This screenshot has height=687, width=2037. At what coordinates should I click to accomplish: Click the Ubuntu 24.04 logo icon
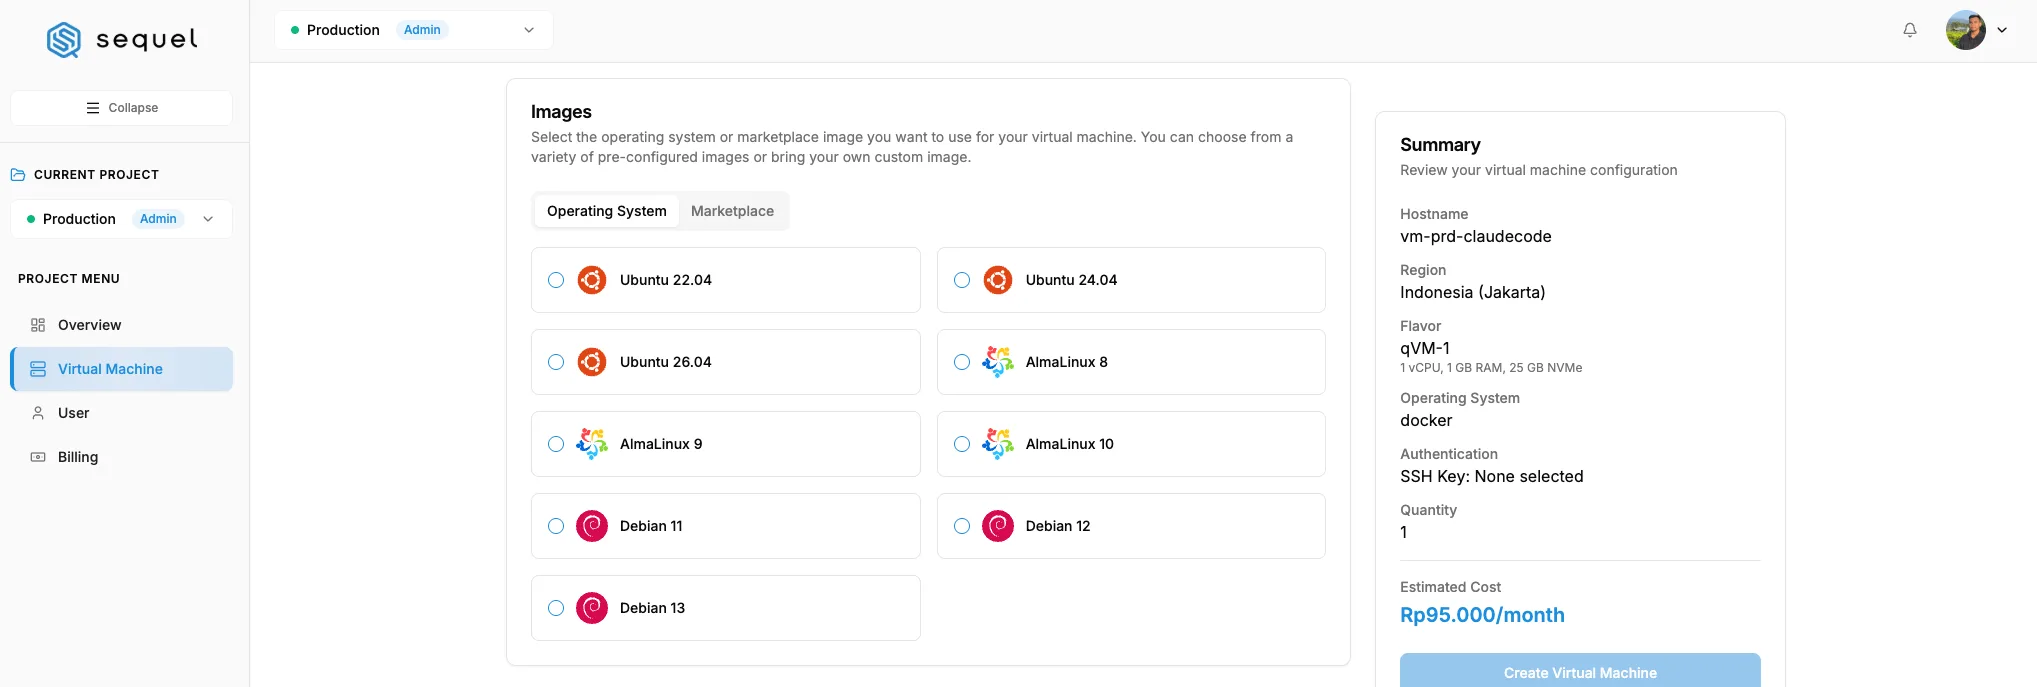tap(997, 280)
